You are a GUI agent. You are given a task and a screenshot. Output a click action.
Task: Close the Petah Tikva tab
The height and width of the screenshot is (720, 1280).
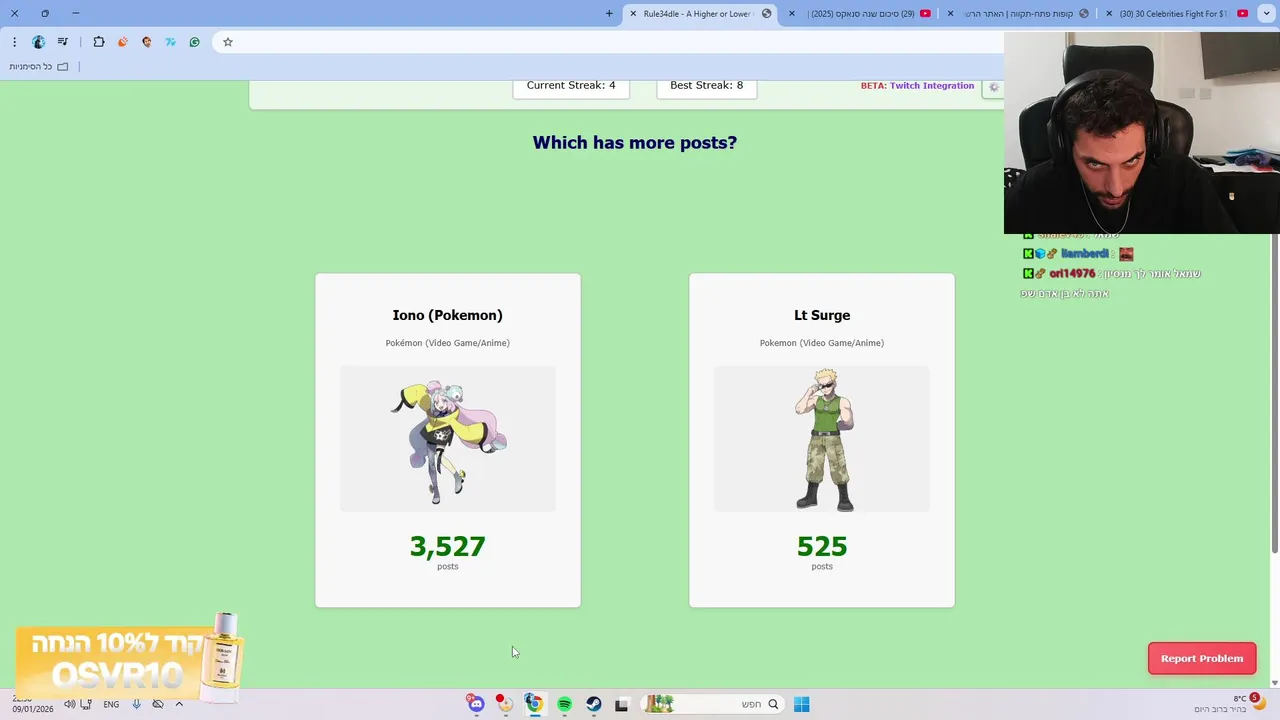point(950,13)
